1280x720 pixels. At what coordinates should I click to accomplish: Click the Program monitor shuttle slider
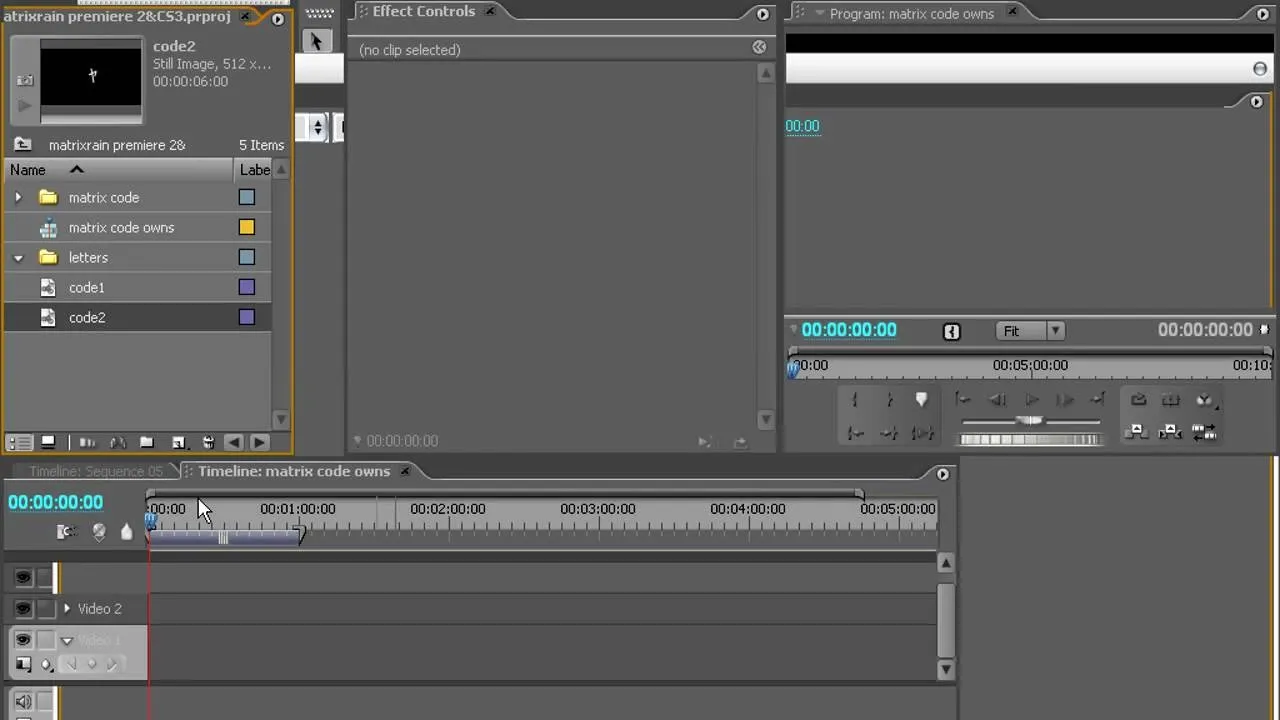tap(1030, 421)
